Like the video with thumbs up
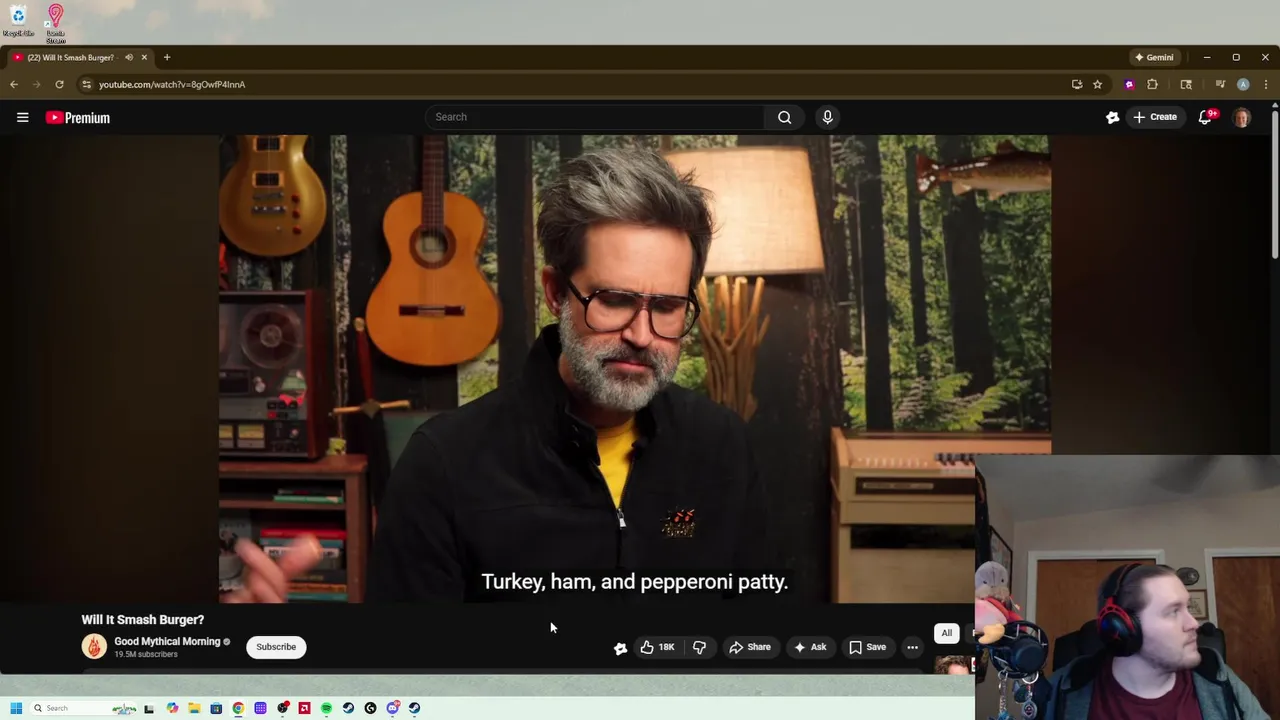The image size is (1280, 720). 658,647
